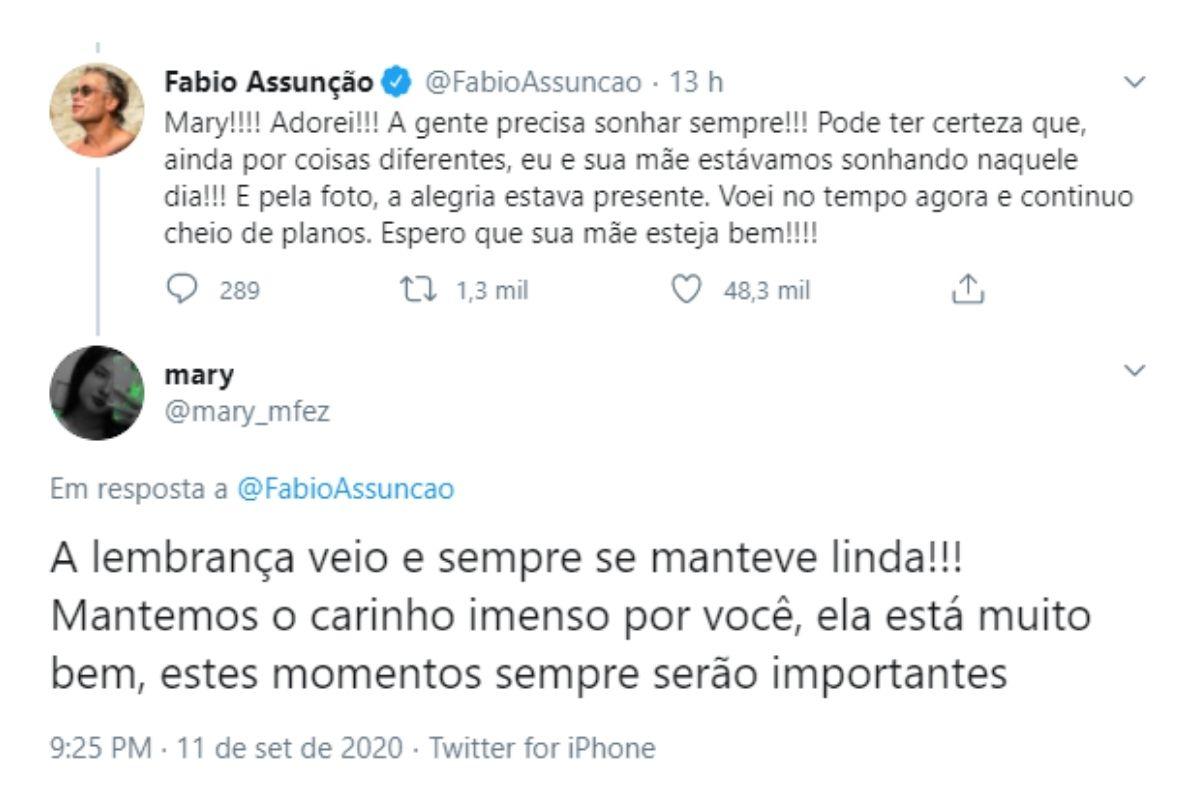1200x800 pixels.
Task: Click the 9:25 PM · 11 de set de 2020 timestamp
Action: pyautogui.click(x=225, y=748)
